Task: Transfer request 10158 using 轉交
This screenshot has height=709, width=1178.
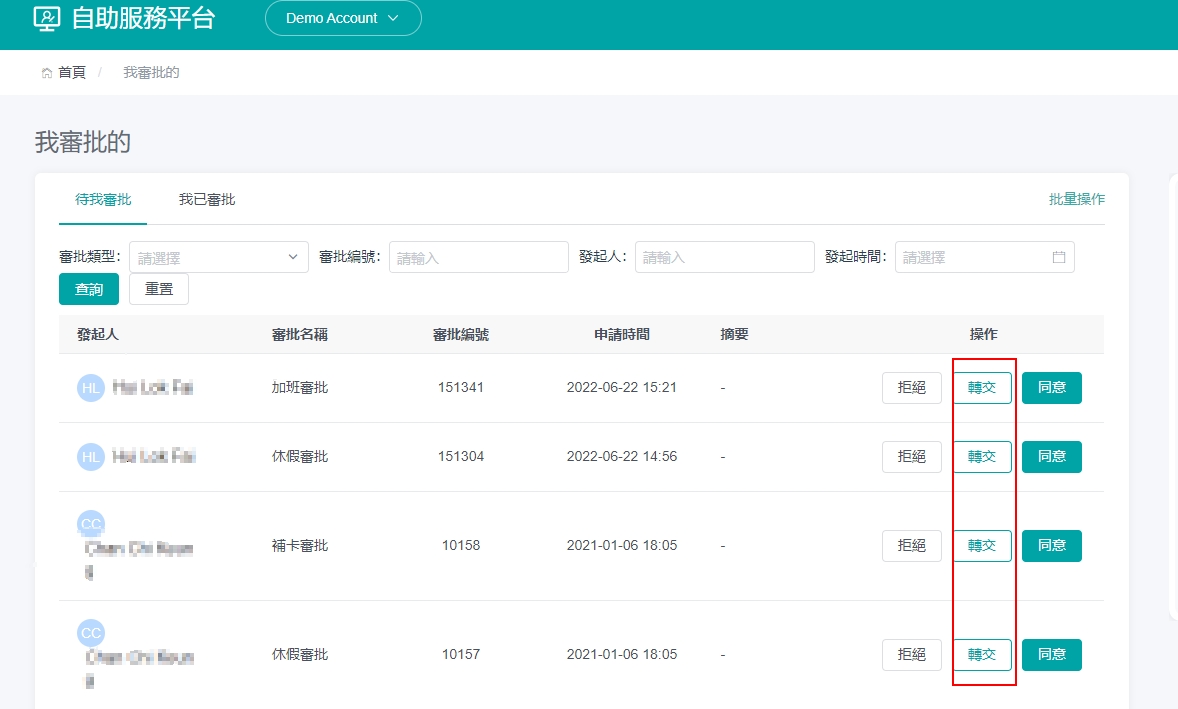Action: [982, 546]
